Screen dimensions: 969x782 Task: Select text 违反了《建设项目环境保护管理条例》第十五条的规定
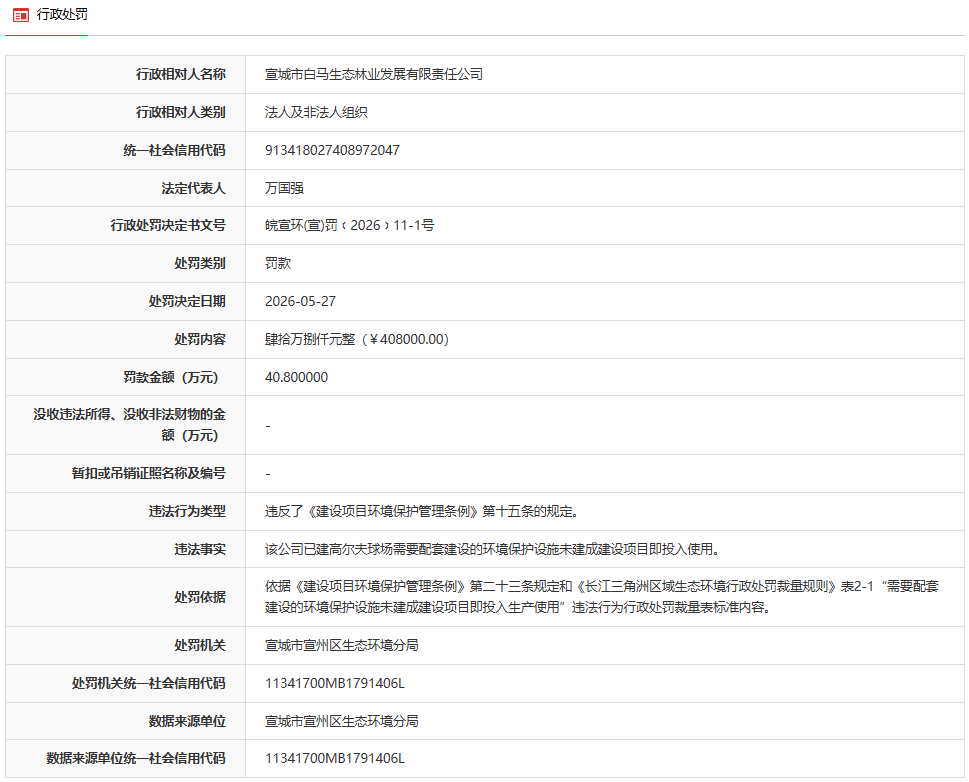coord(422,511)
